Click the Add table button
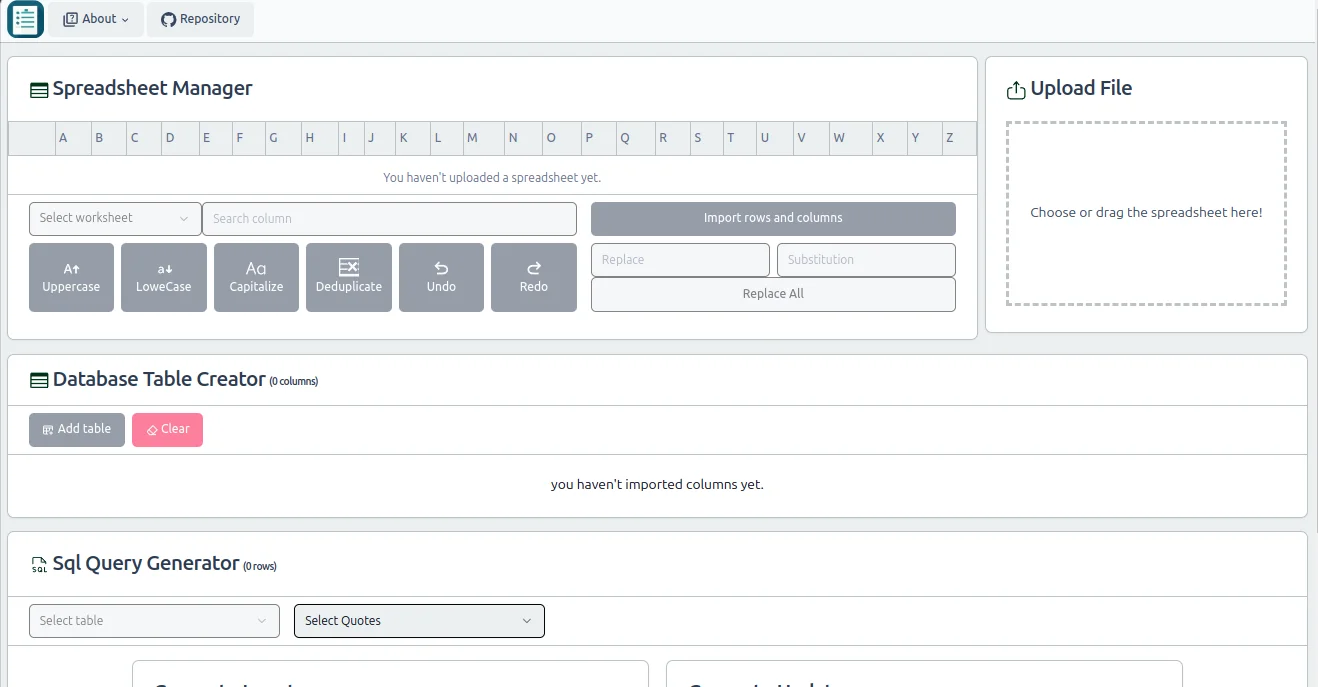The height and width of the screenshot is (687, 1318). pyautogui.click(x=77, y=429)
